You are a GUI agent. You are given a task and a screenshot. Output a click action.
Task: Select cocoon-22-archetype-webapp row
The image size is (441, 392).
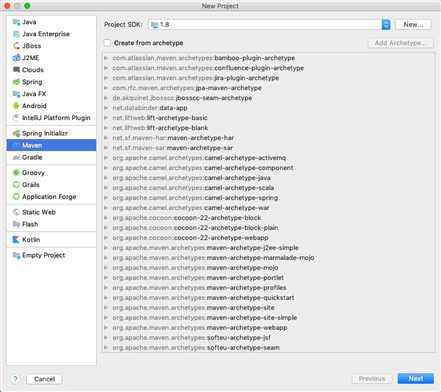pos(269,238)
